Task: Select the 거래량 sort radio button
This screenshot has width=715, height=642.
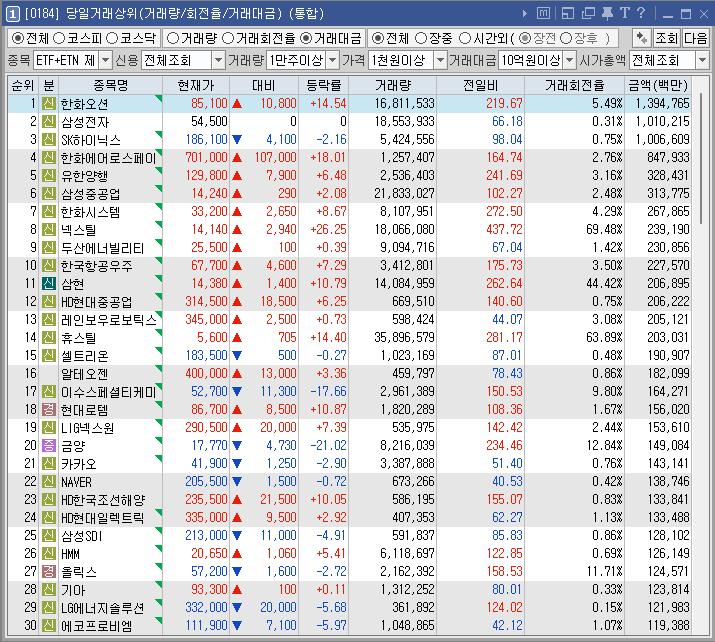Action: tap(172, 38)
